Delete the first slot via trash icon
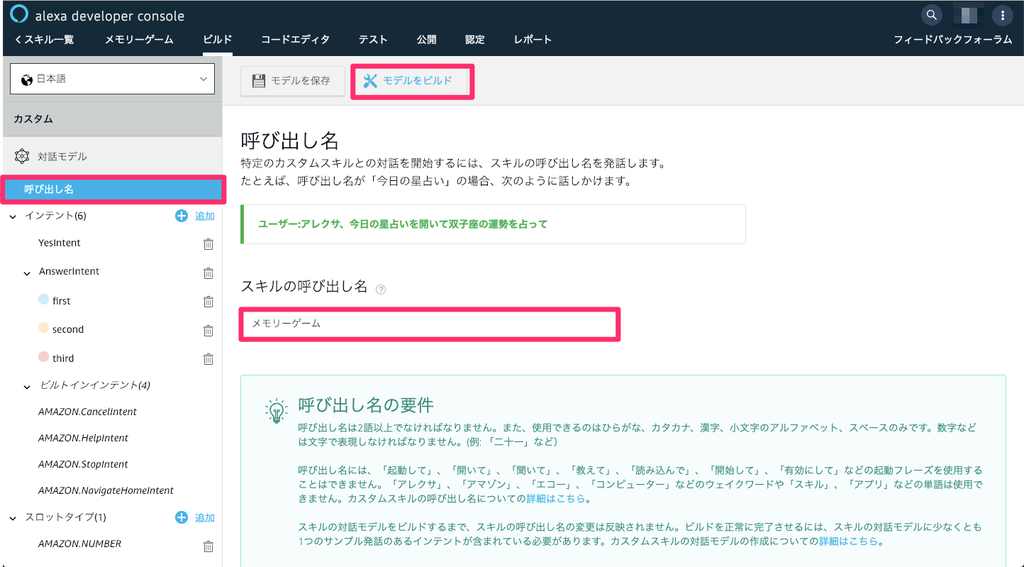The image size is (1024, 567). point(208,301)
